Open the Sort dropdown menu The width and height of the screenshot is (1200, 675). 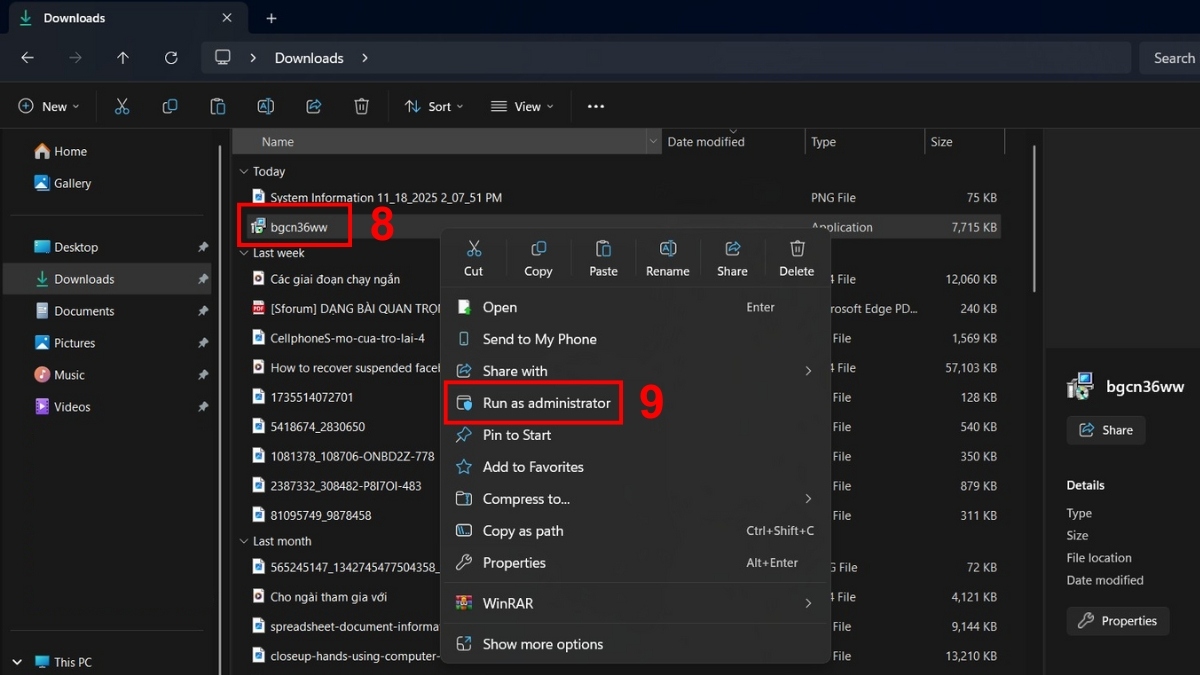click(x=434, y=107)
